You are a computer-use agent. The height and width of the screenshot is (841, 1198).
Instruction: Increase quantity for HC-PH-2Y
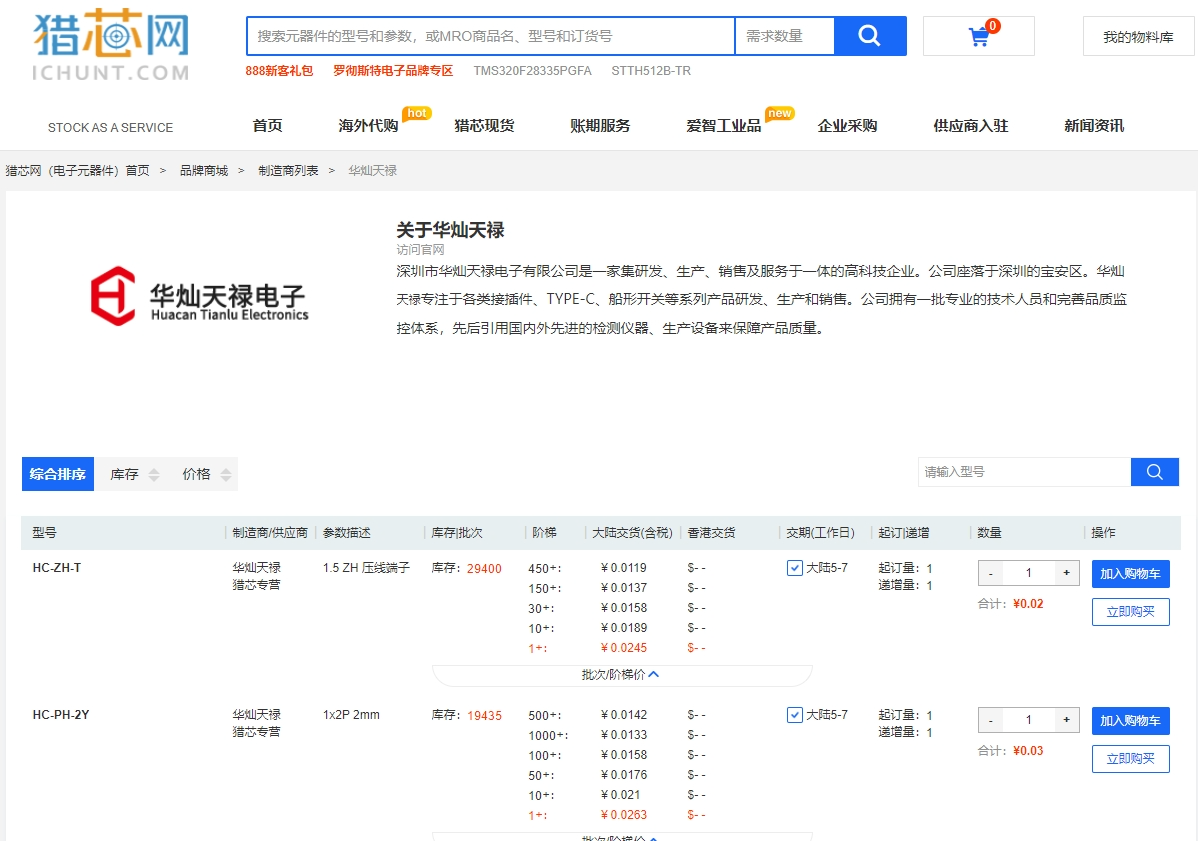click(1067, 720)
